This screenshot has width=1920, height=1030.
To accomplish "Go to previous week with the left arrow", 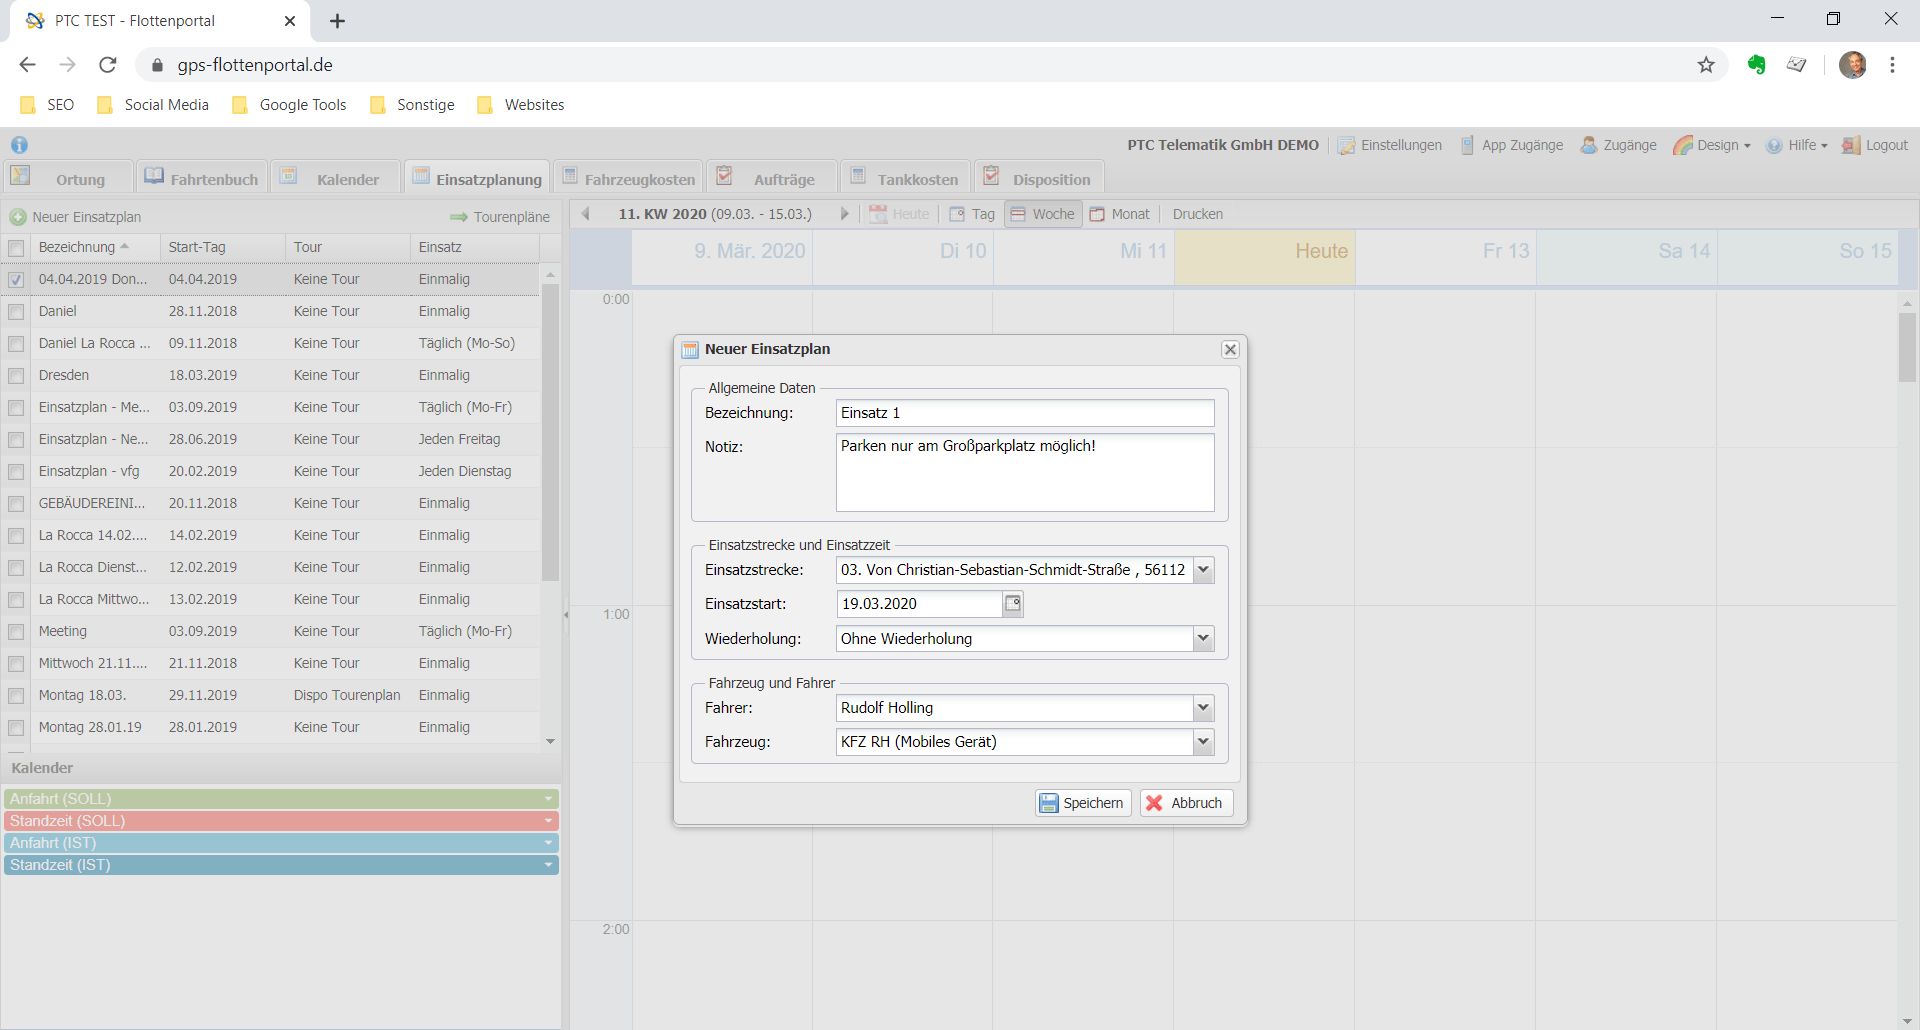I will click(586, 214).
